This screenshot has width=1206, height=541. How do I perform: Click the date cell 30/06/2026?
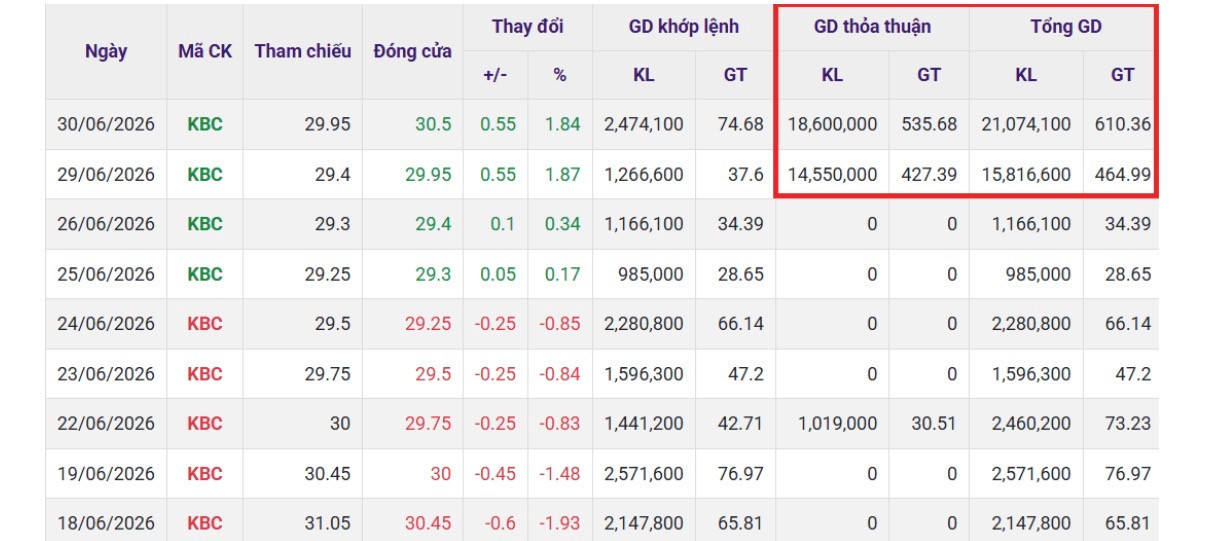tap(106, 125)
